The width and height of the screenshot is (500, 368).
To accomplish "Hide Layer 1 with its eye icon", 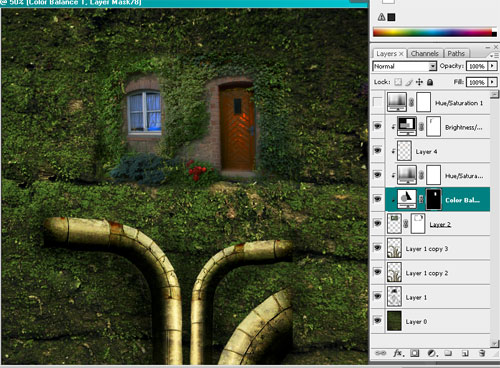I will [x=377, y=296].
